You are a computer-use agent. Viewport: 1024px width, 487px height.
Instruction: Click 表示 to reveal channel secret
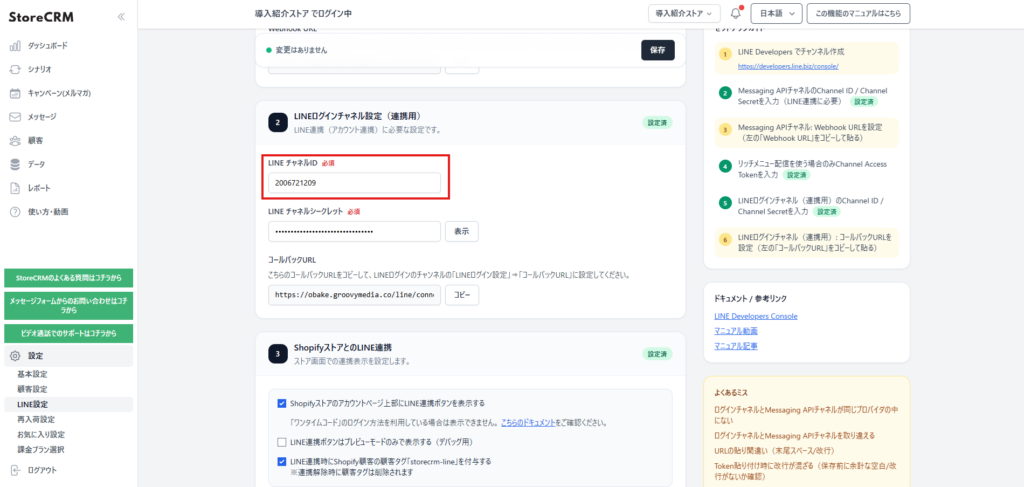coord(461,232)
